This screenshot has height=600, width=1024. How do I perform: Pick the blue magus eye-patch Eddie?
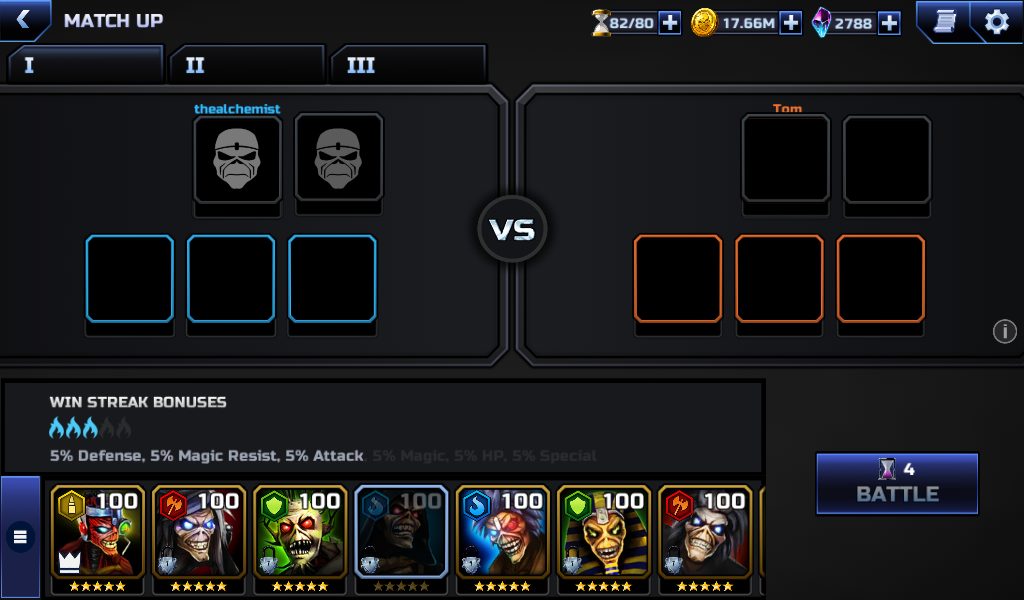(x=502, y=539)
